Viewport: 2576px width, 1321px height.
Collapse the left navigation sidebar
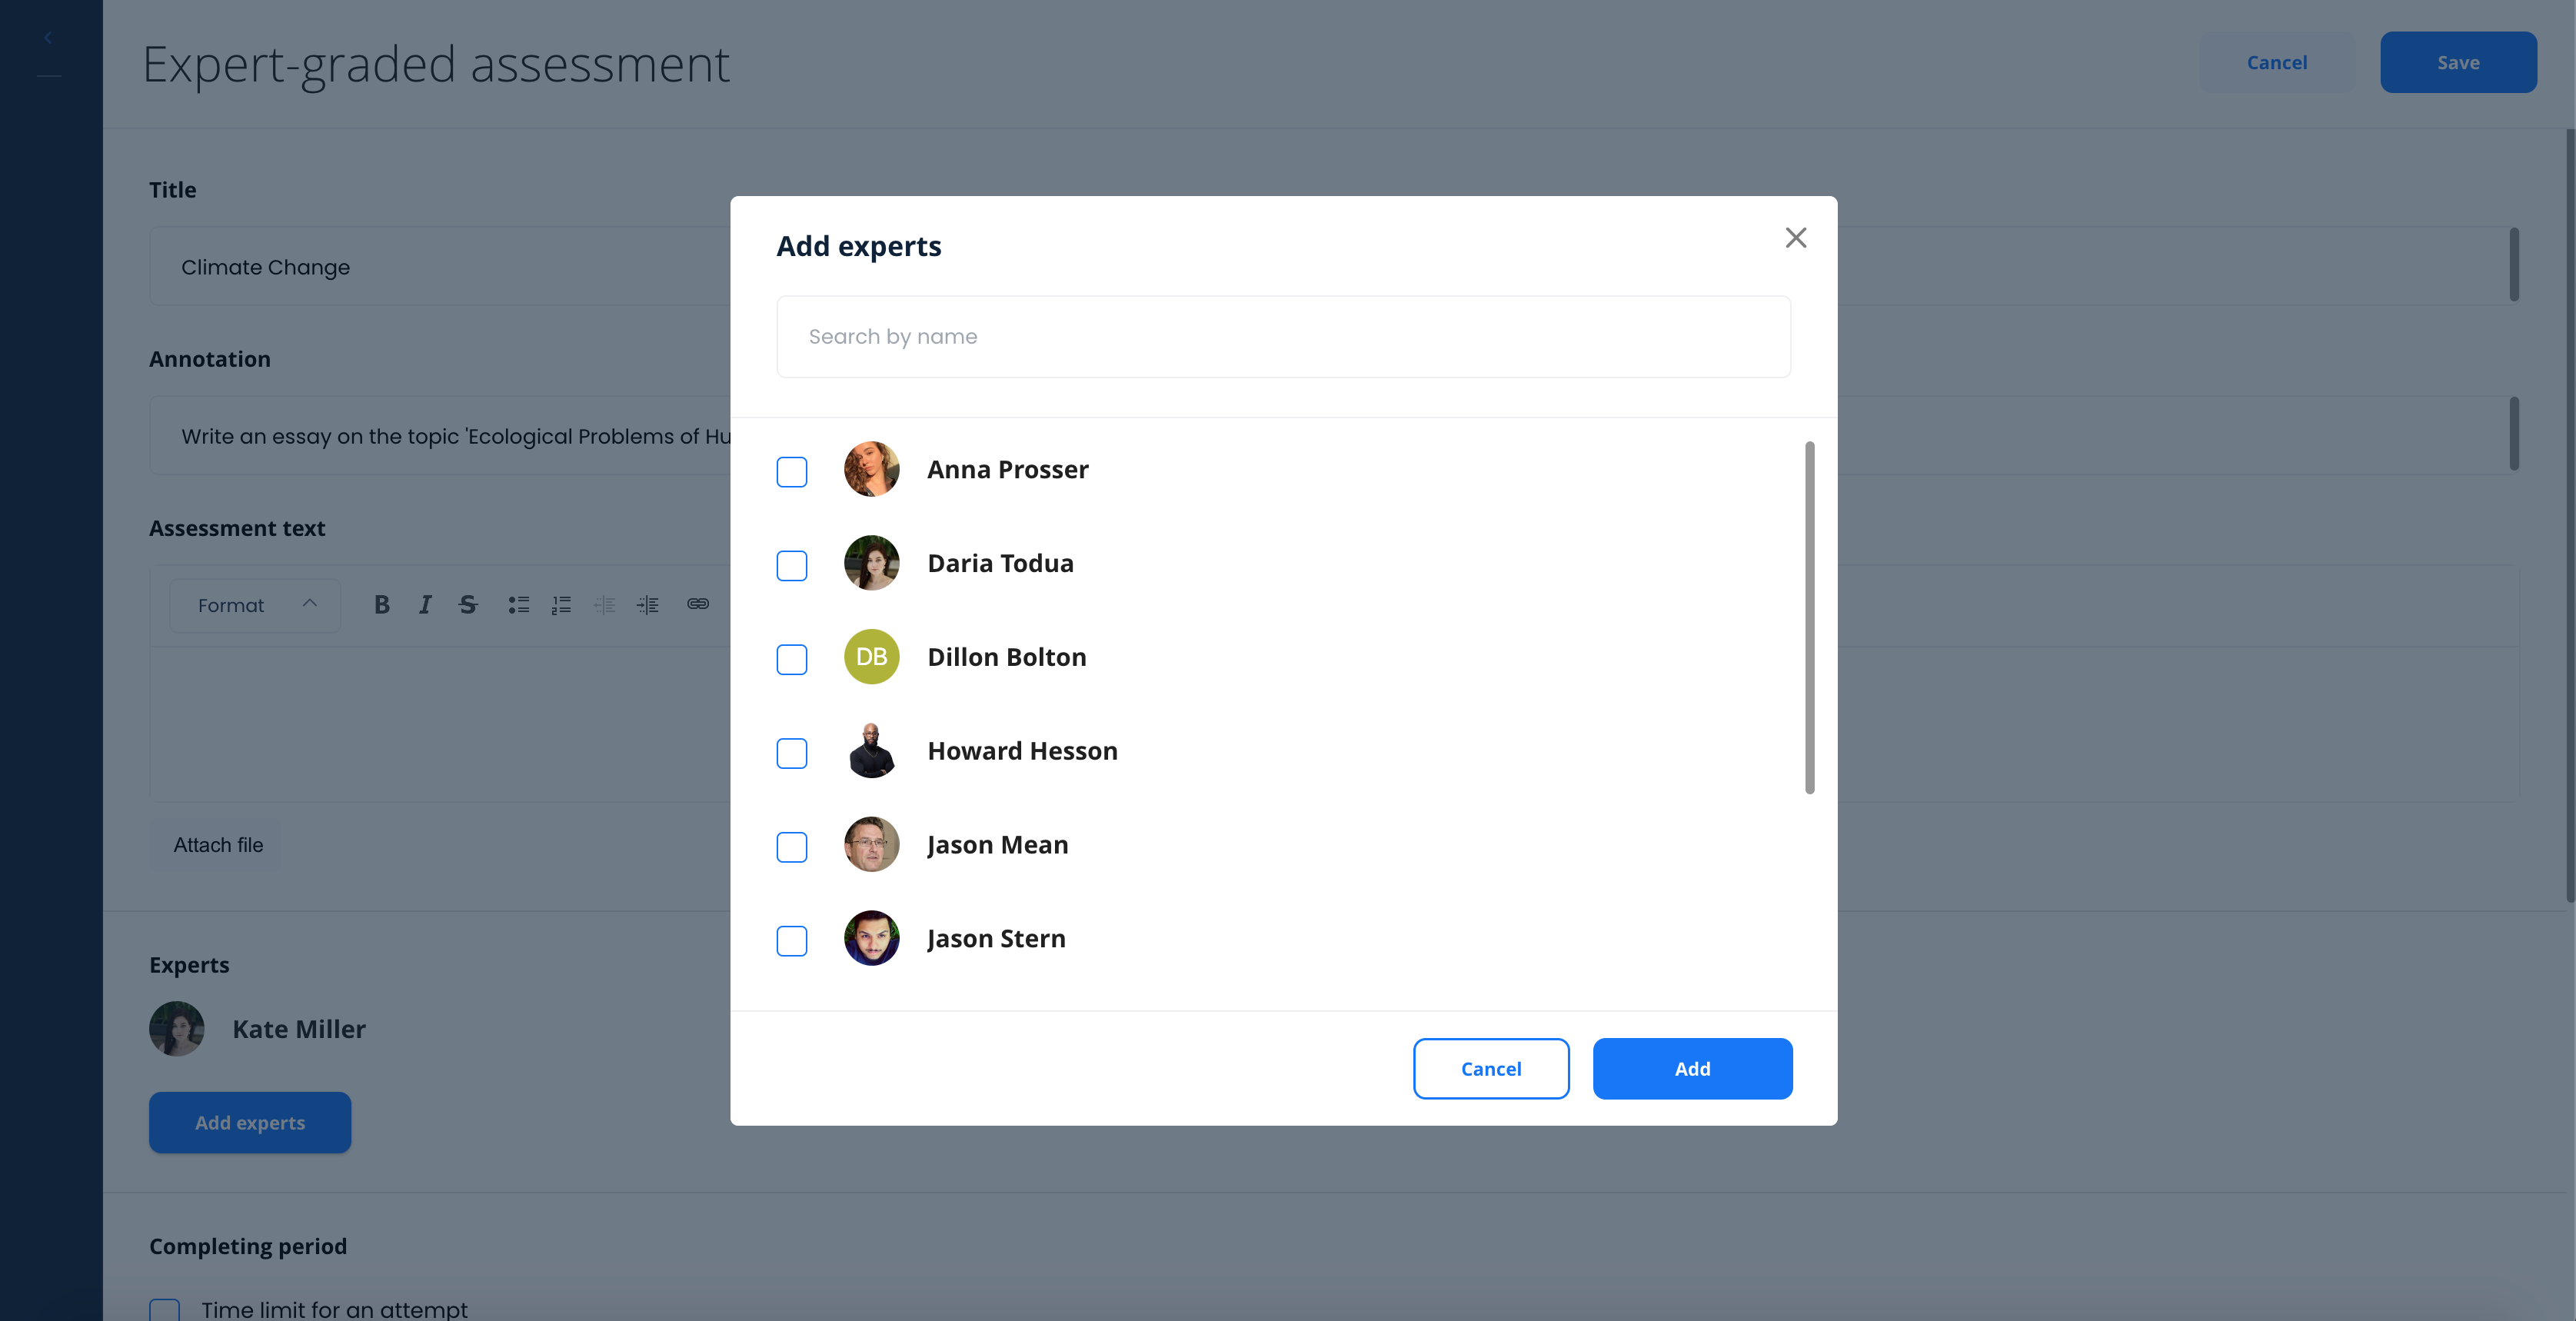[x=48, y=37]
